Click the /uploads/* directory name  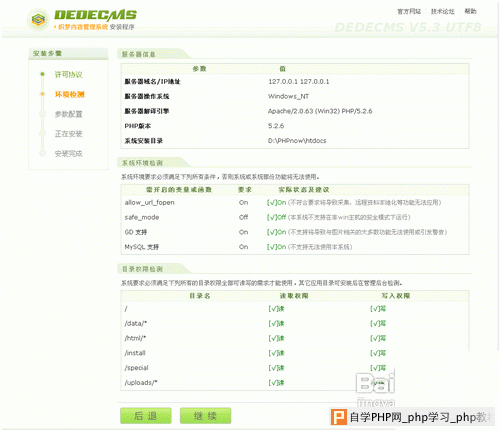tap(141, 382)
